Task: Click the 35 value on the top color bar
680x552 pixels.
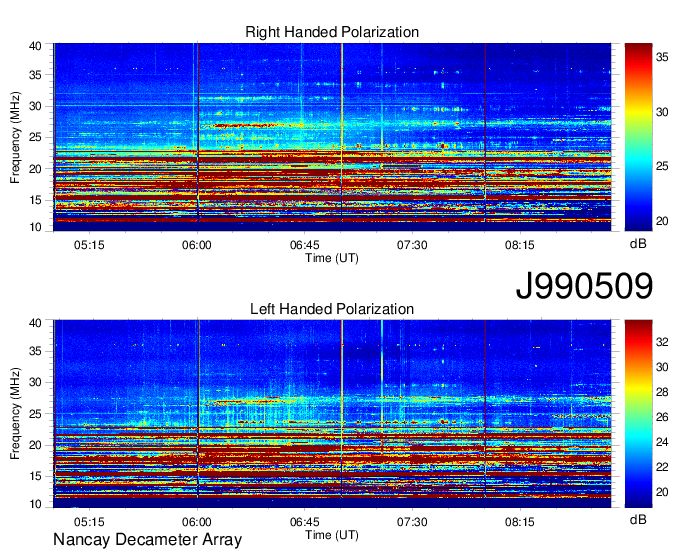Action: coord(662,57)
